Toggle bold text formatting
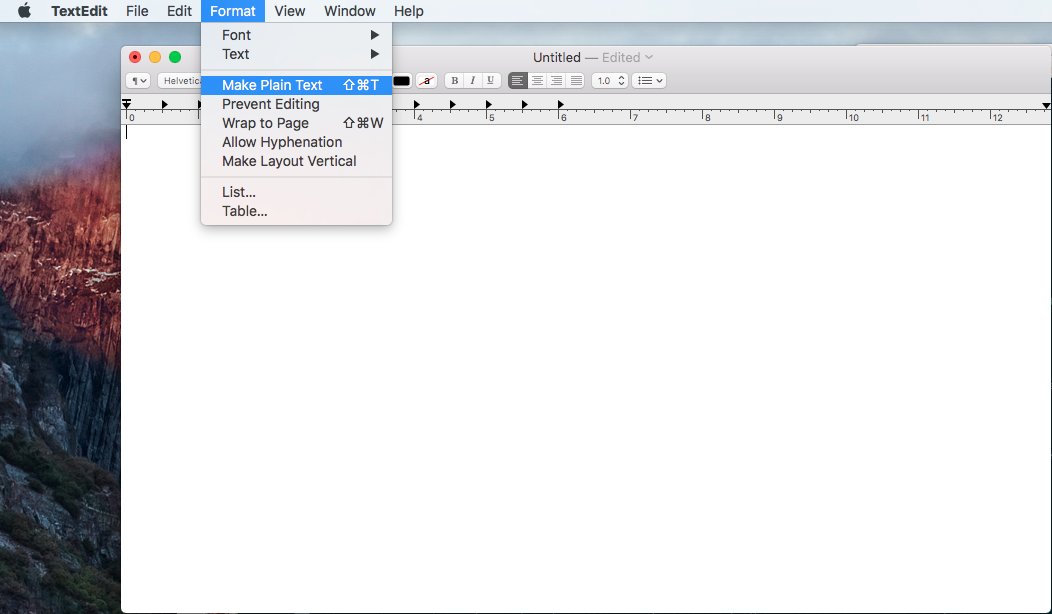Image resolution: width=1052 pixels, height=614 pixels. point(454,81)
